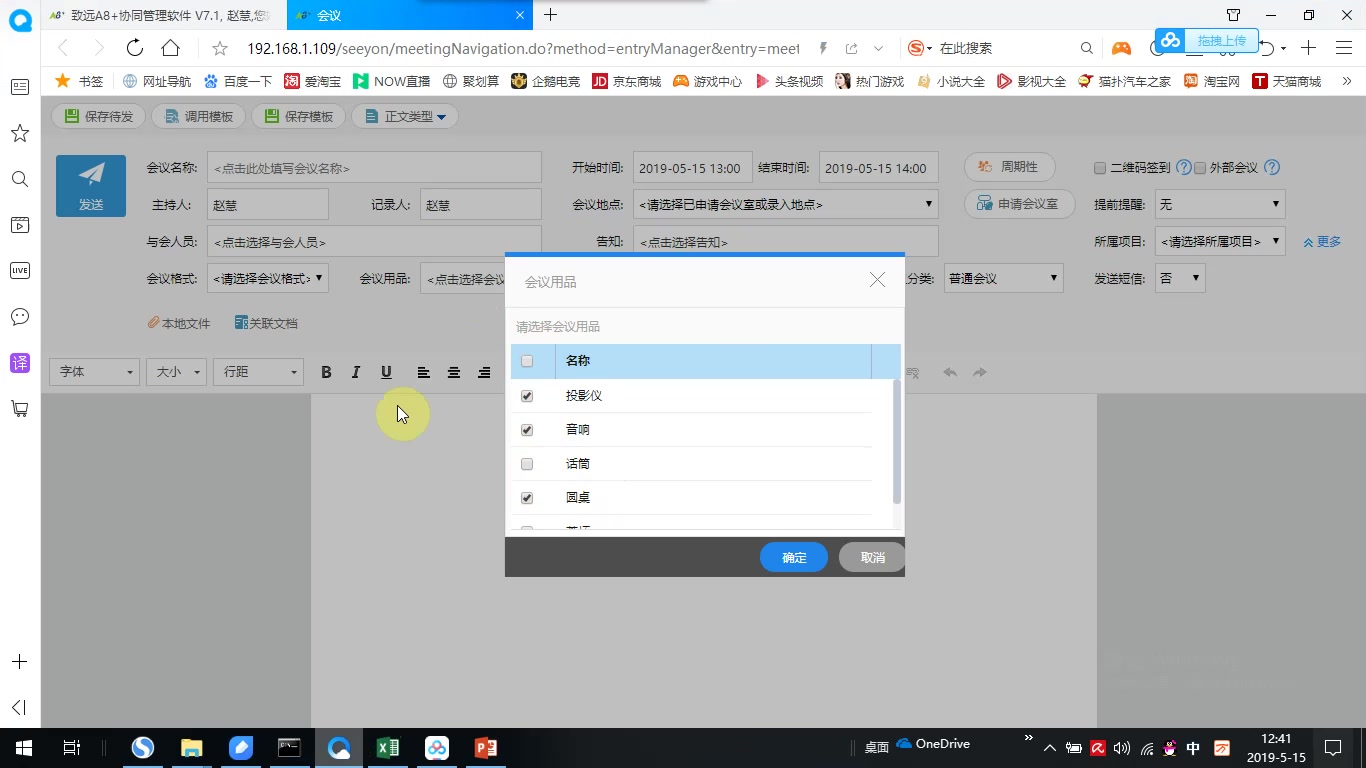Click 调用模板 button

coord(198,116)
